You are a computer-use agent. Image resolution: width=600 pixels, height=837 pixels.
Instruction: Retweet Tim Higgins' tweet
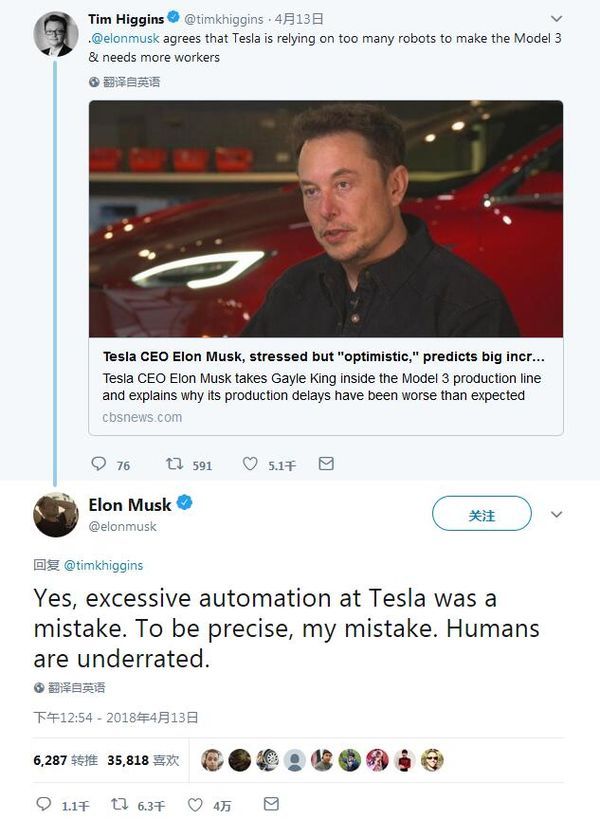click(x=174, y=464)
